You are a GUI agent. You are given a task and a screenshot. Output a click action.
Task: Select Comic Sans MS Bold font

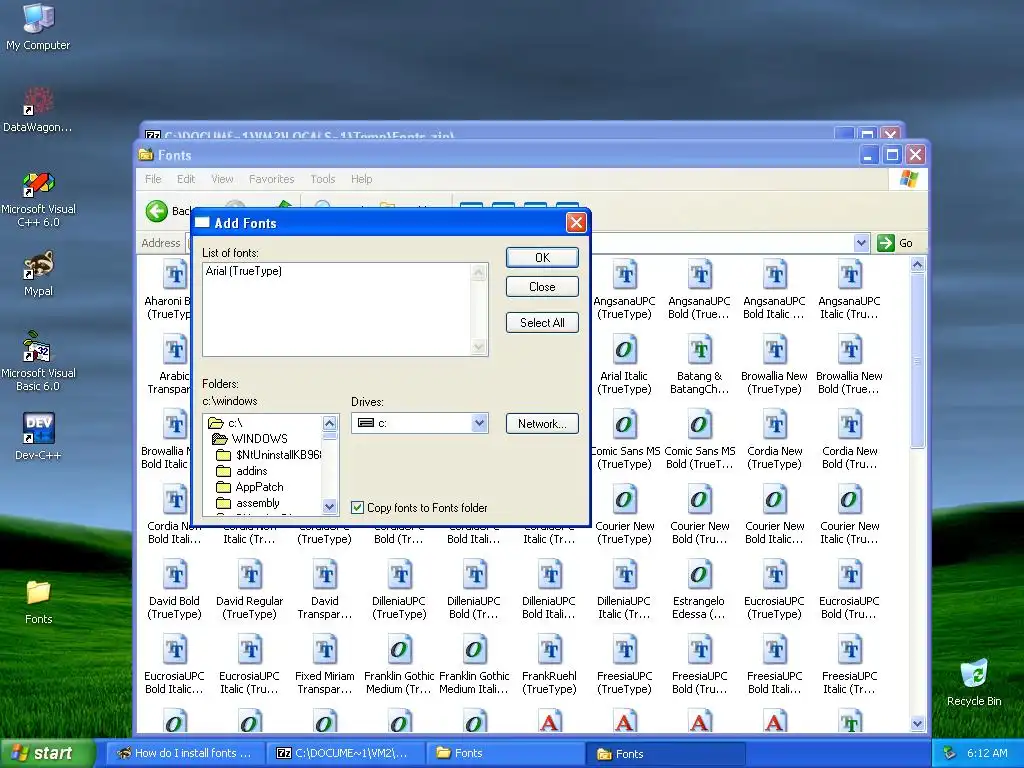click(x=699, y=439)
